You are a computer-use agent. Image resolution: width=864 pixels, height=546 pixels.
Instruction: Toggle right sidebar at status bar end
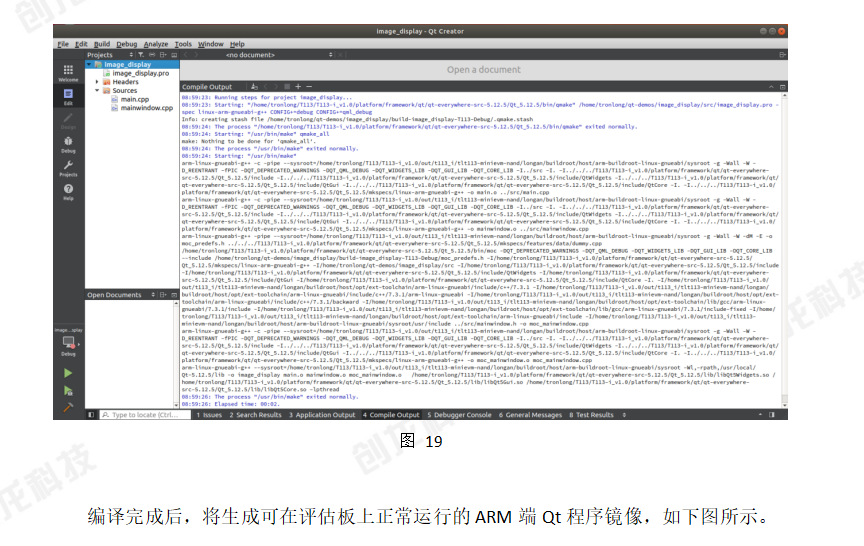coord(772,415)
